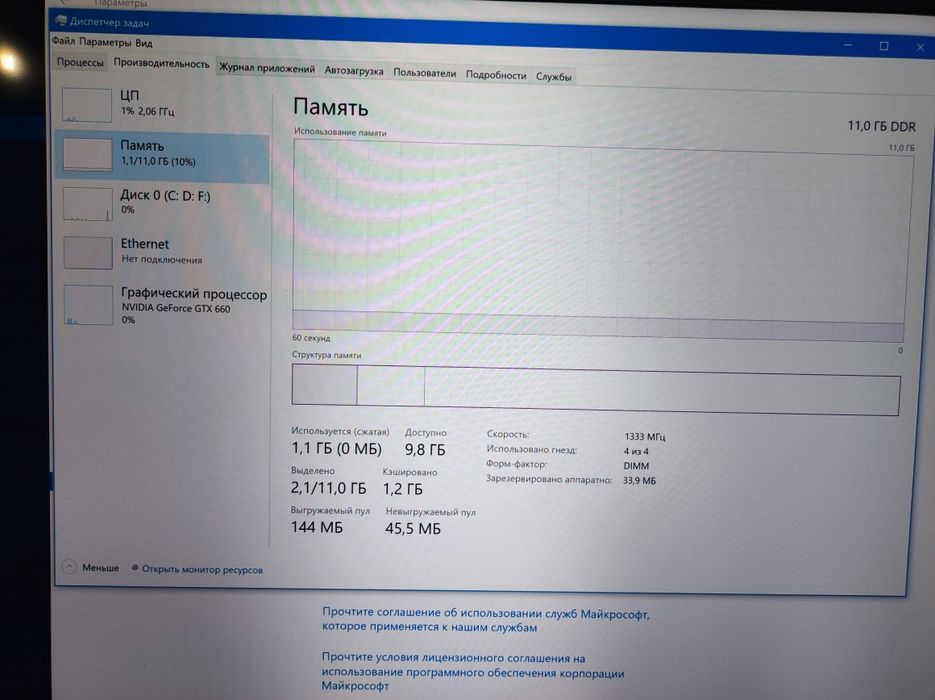This screenshot has width=935, height=700.
Task: Minimize the Task Manager window
Action: pyautogui.click(x=848, y=45)
